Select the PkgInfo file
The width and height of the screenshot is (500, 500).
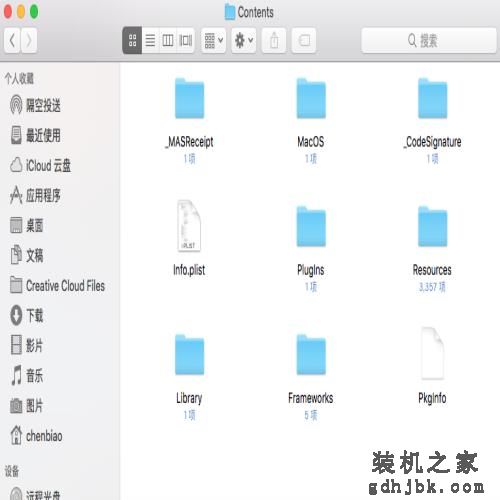click(x=432, y=354)
